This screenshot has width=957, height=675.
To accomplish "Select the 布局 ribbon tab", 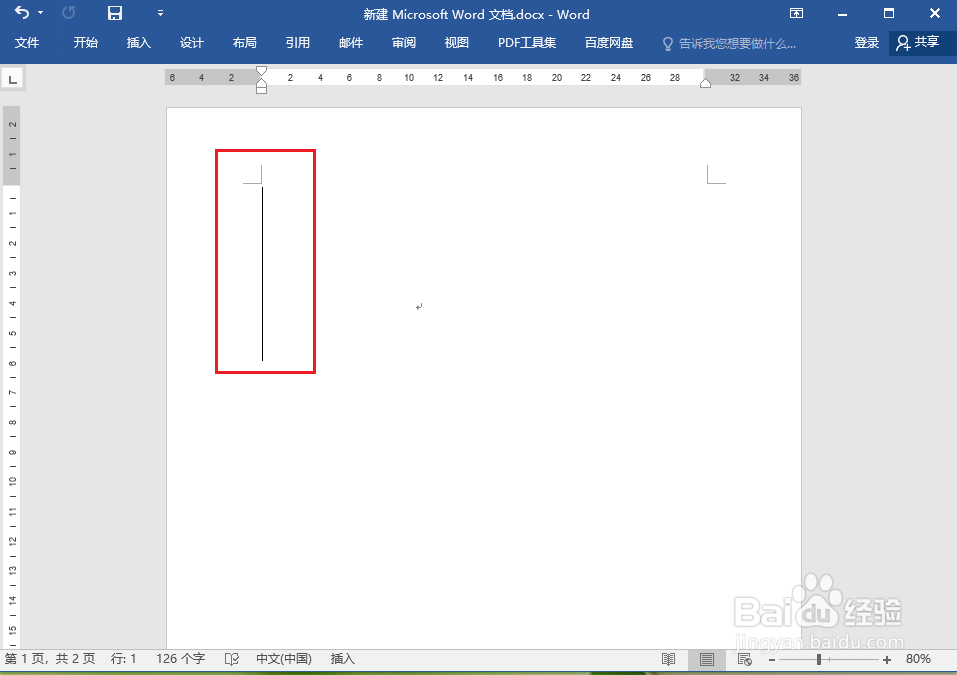I will 245,43.
